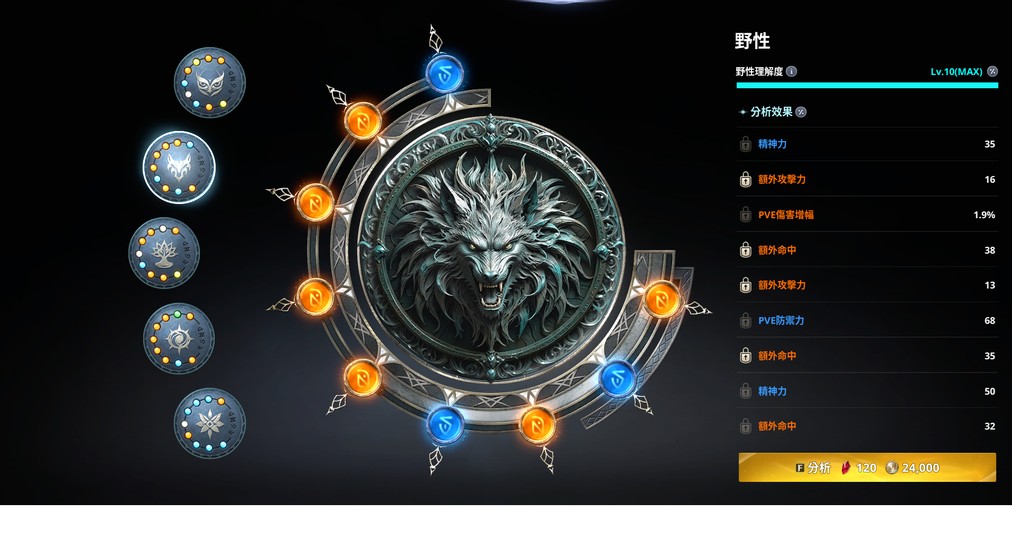Select the swirl vortex medallion

[179, 338]
